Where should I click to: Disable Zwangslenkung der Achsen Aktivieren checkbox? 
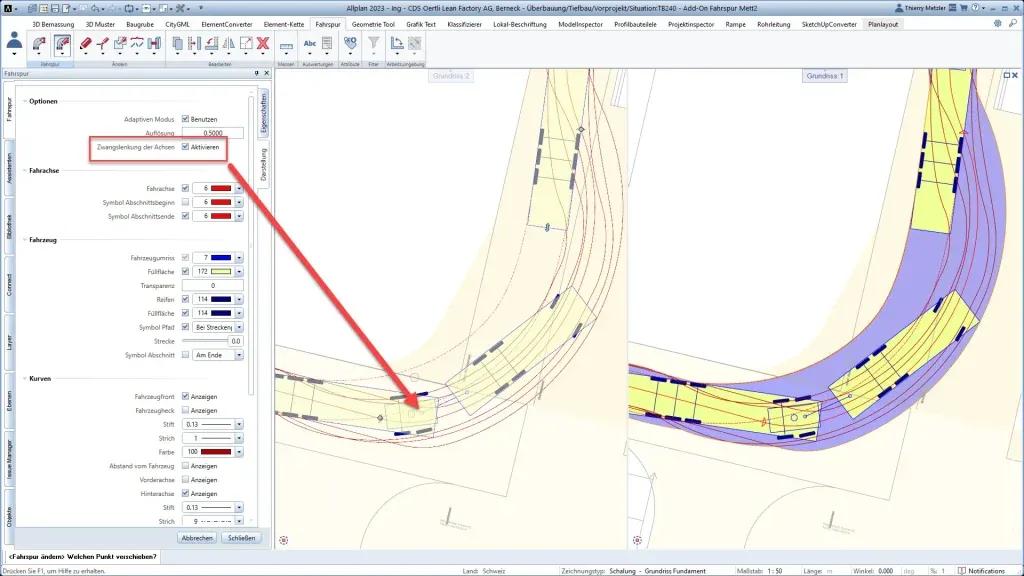click(185, 147)
